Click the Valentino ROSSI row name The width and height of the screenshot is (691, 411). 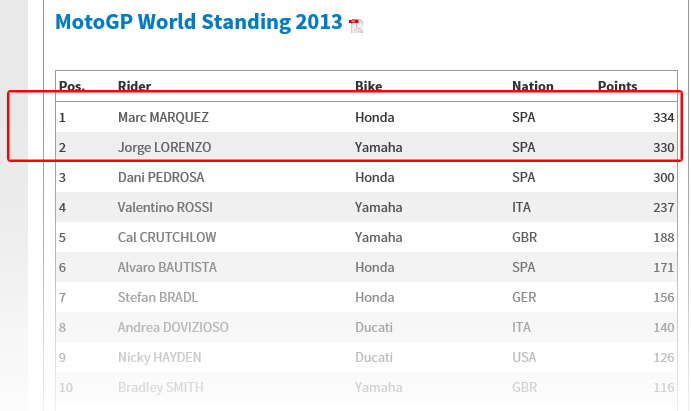tap(165, 207)
